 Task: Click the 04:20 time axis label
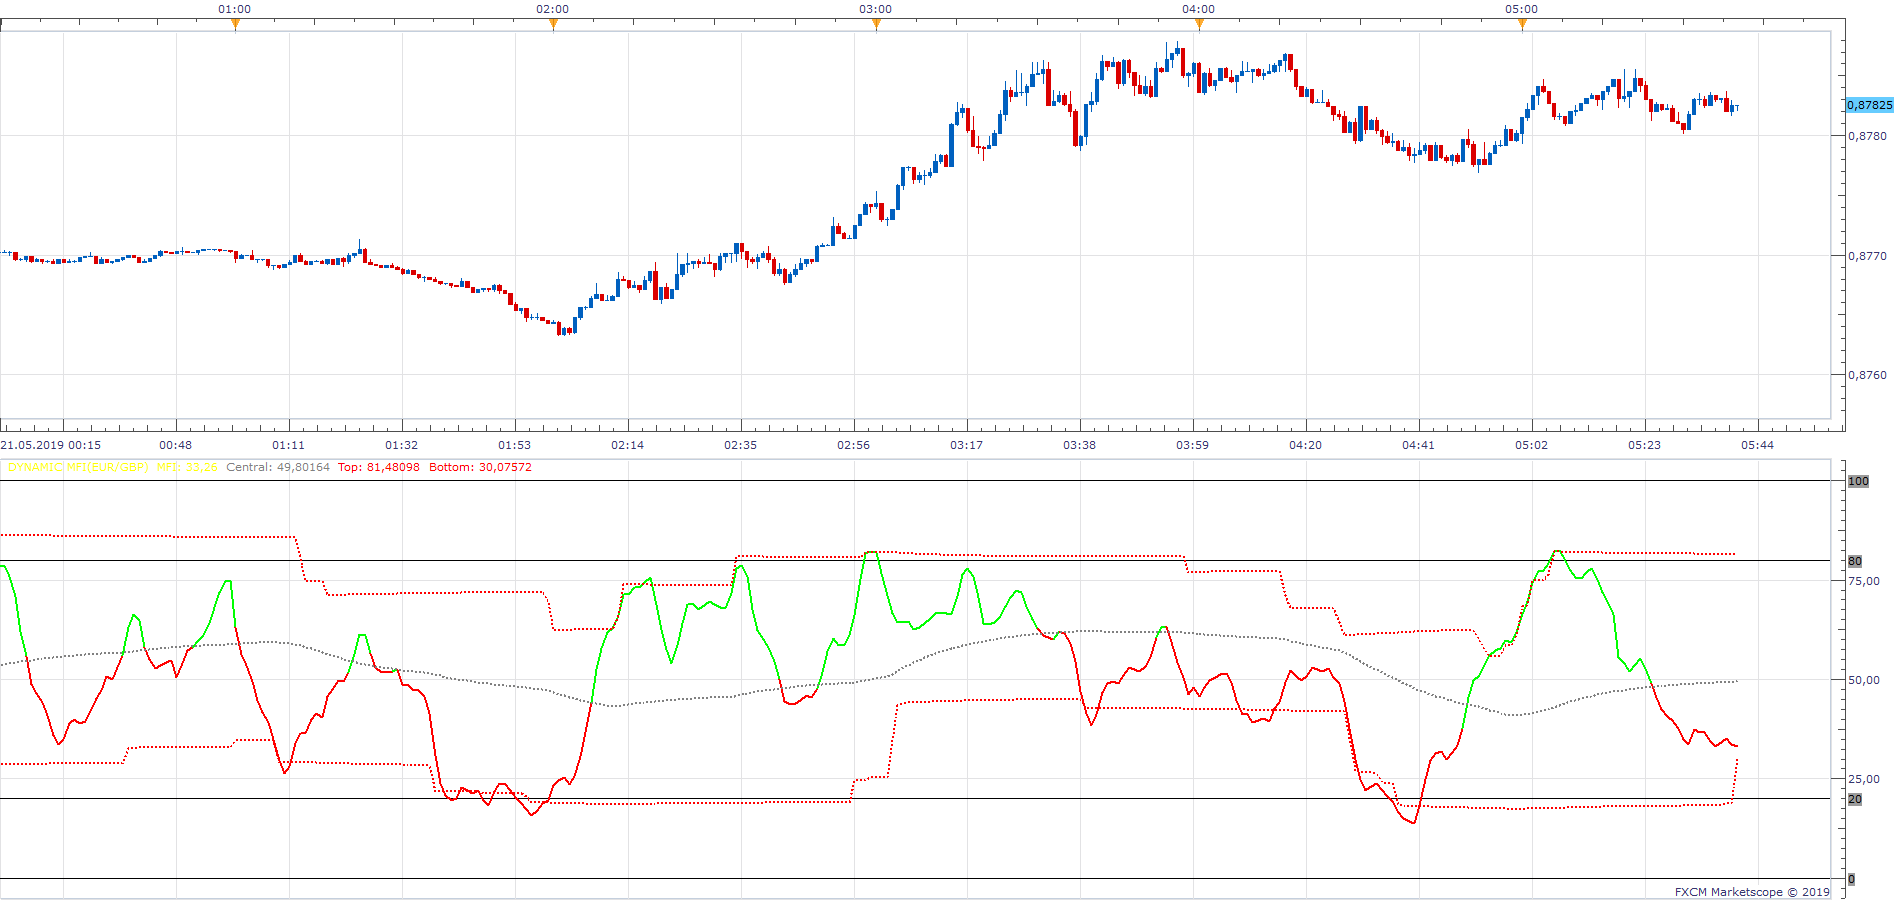click(x=1306, y=445)
